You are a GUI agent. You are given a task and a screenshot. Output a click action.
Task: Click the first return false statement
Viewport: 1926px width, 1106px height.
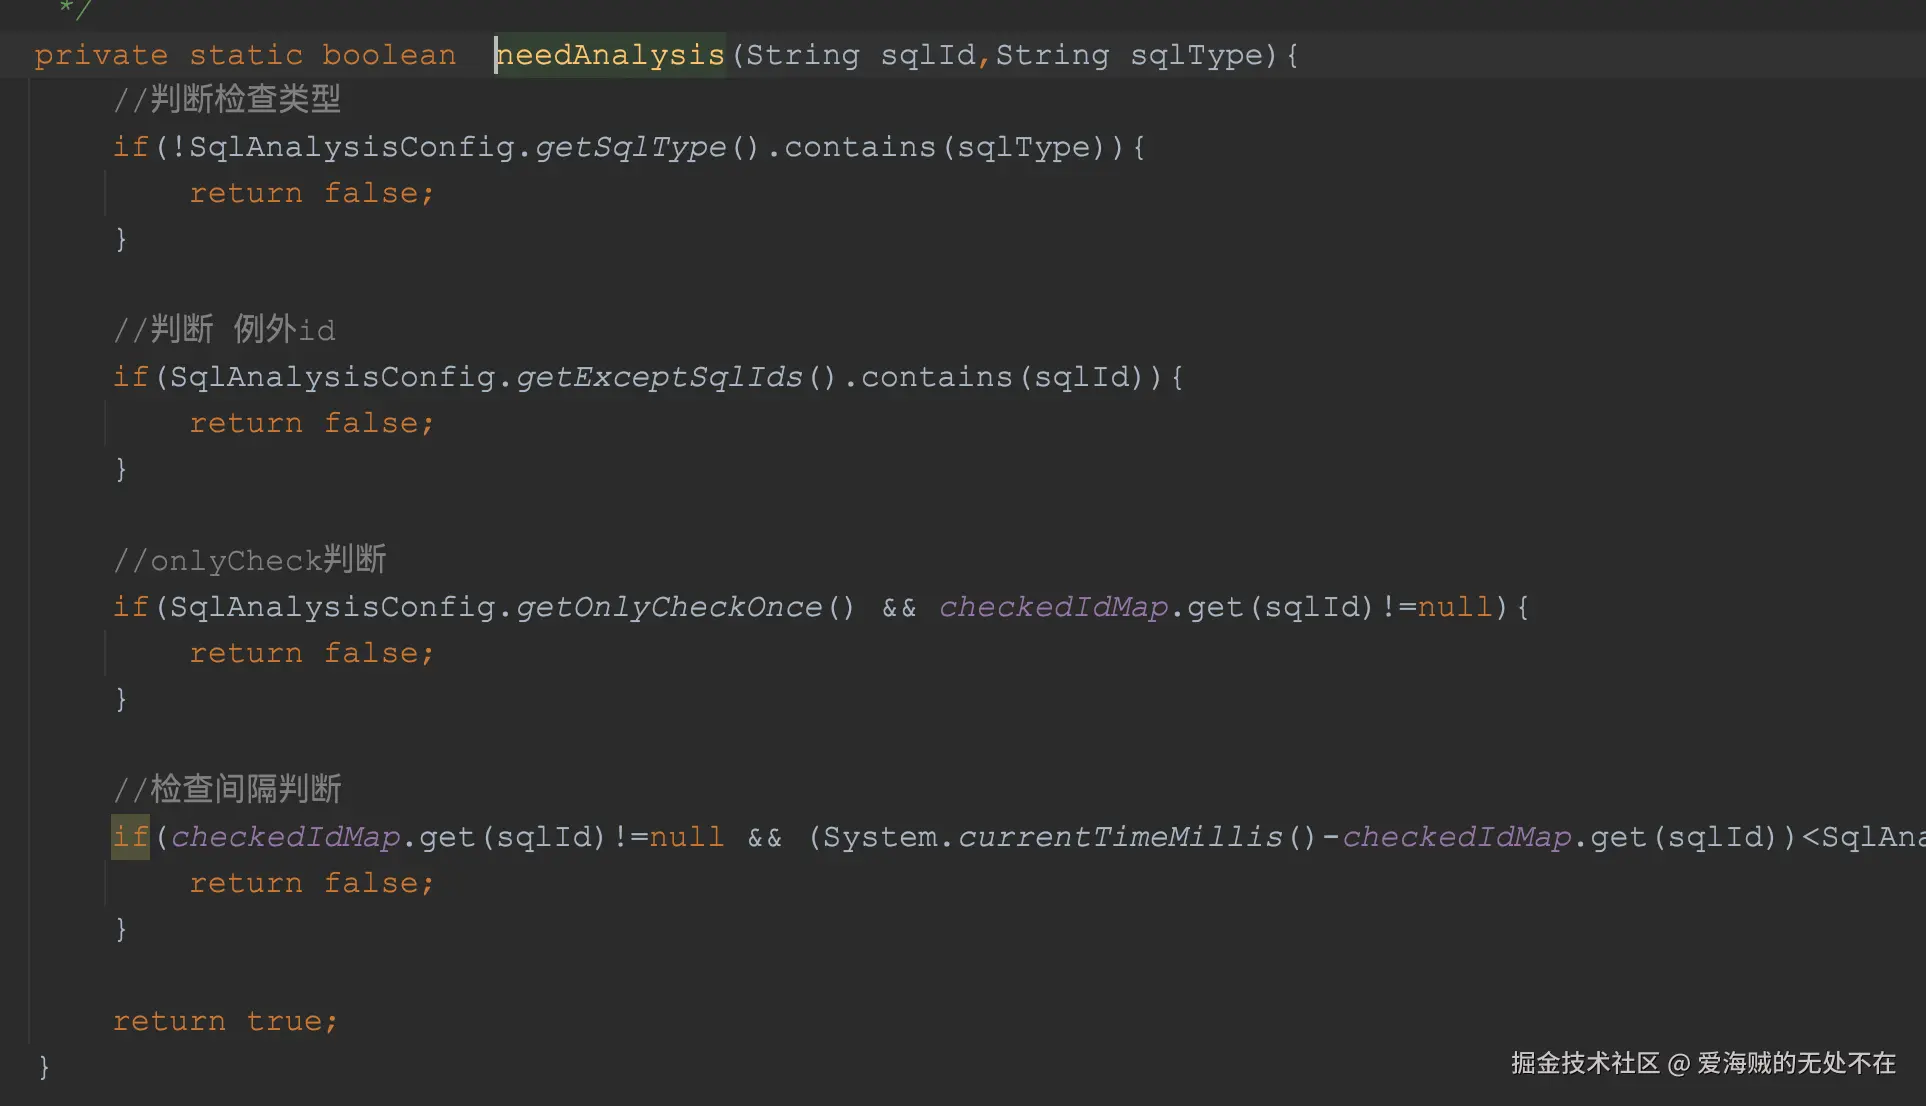click(311, 193)
